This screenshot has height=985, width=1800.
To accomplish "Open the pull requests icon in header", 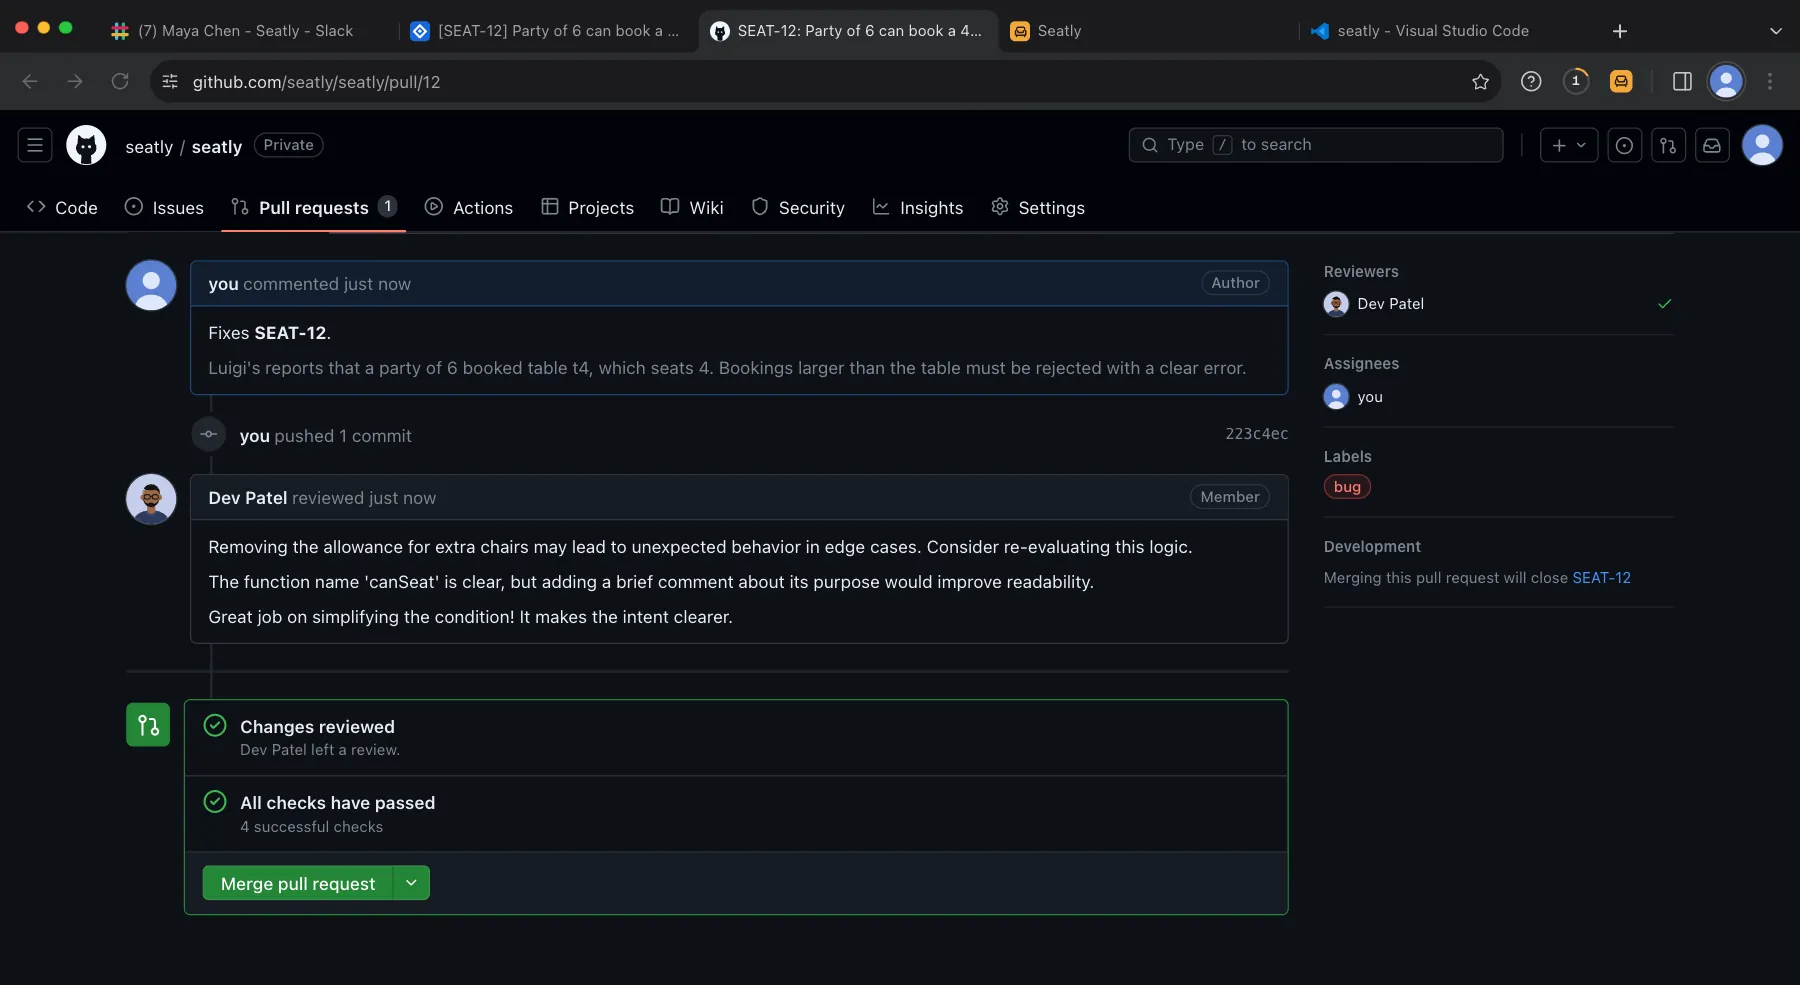I will pos(1668,145).
